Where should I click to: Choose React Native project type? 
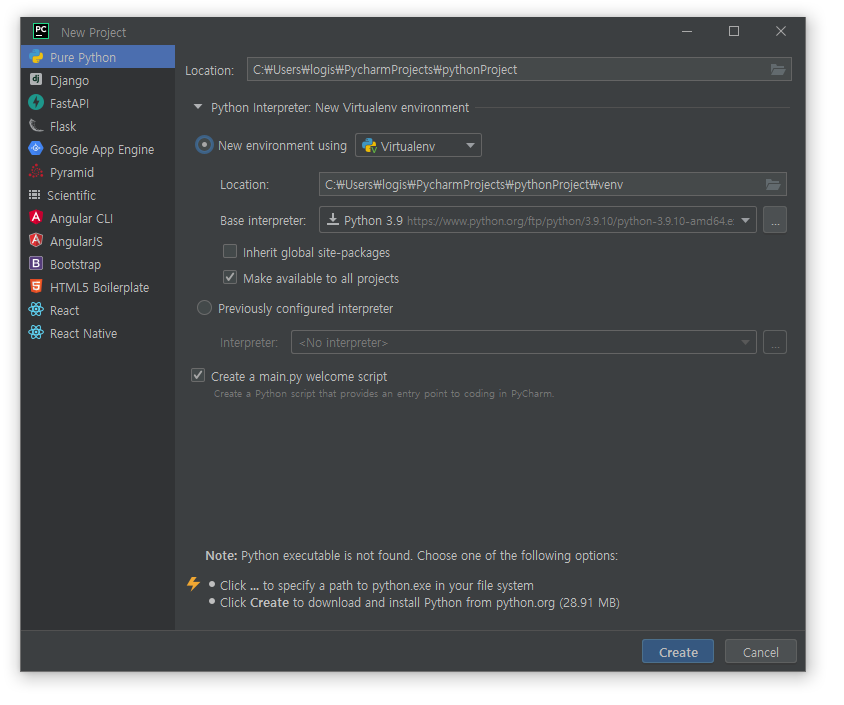click(x=98, y=333)
